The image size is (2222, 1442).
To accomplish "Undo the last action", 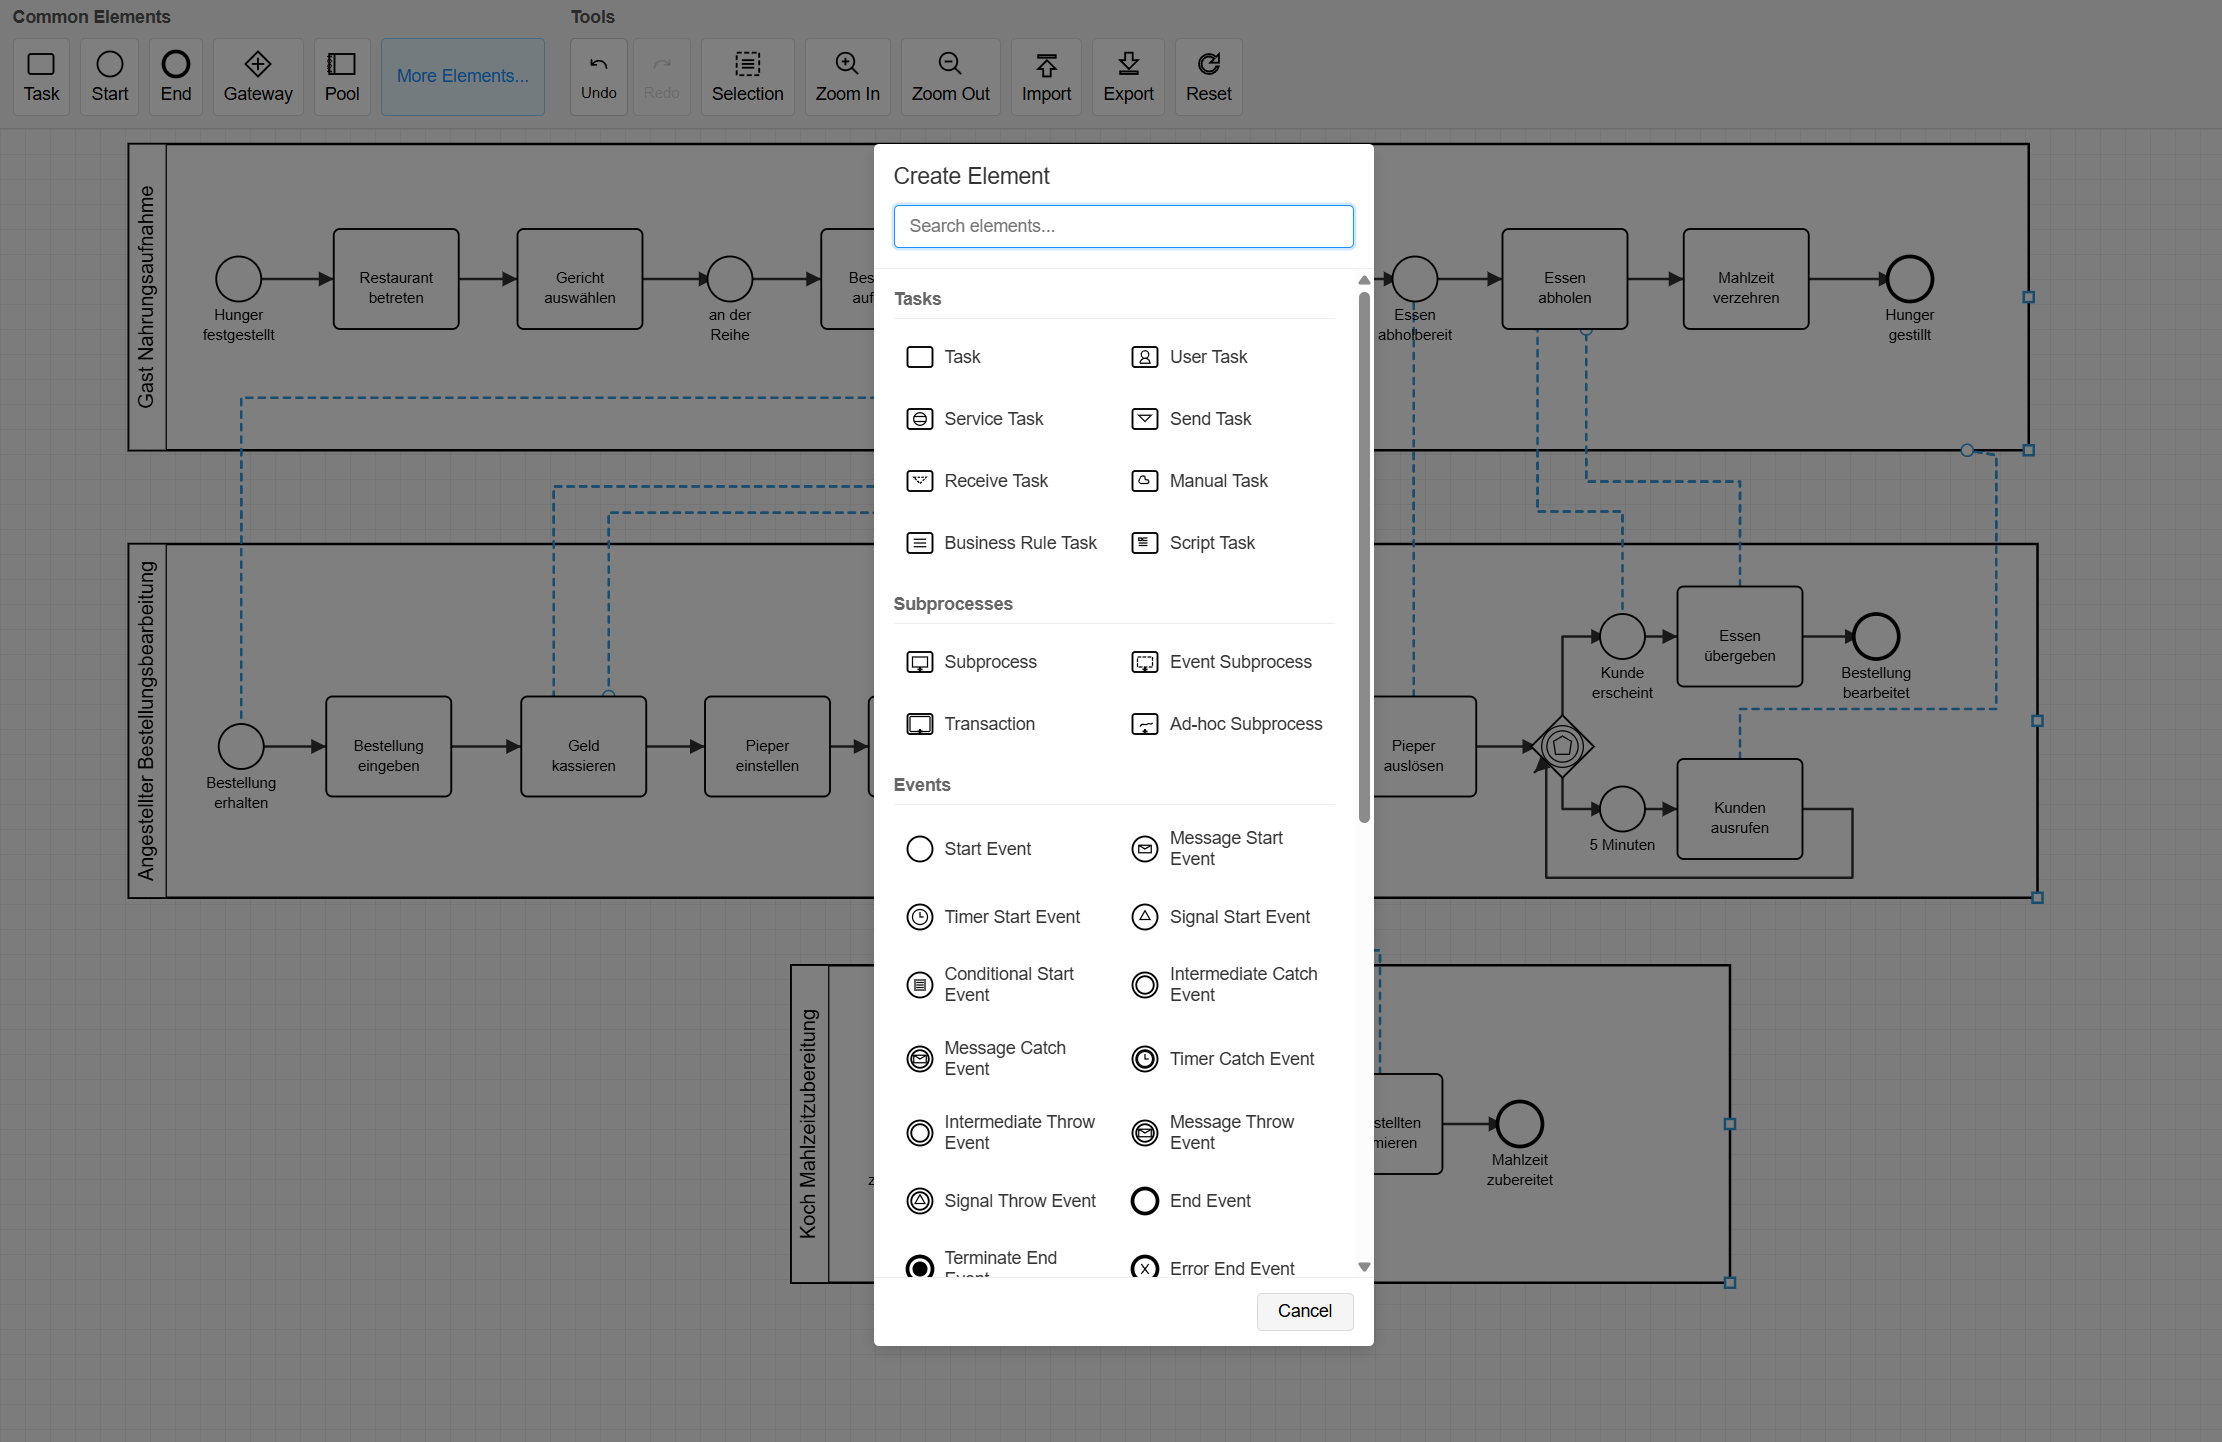I will tap(599, 77).
